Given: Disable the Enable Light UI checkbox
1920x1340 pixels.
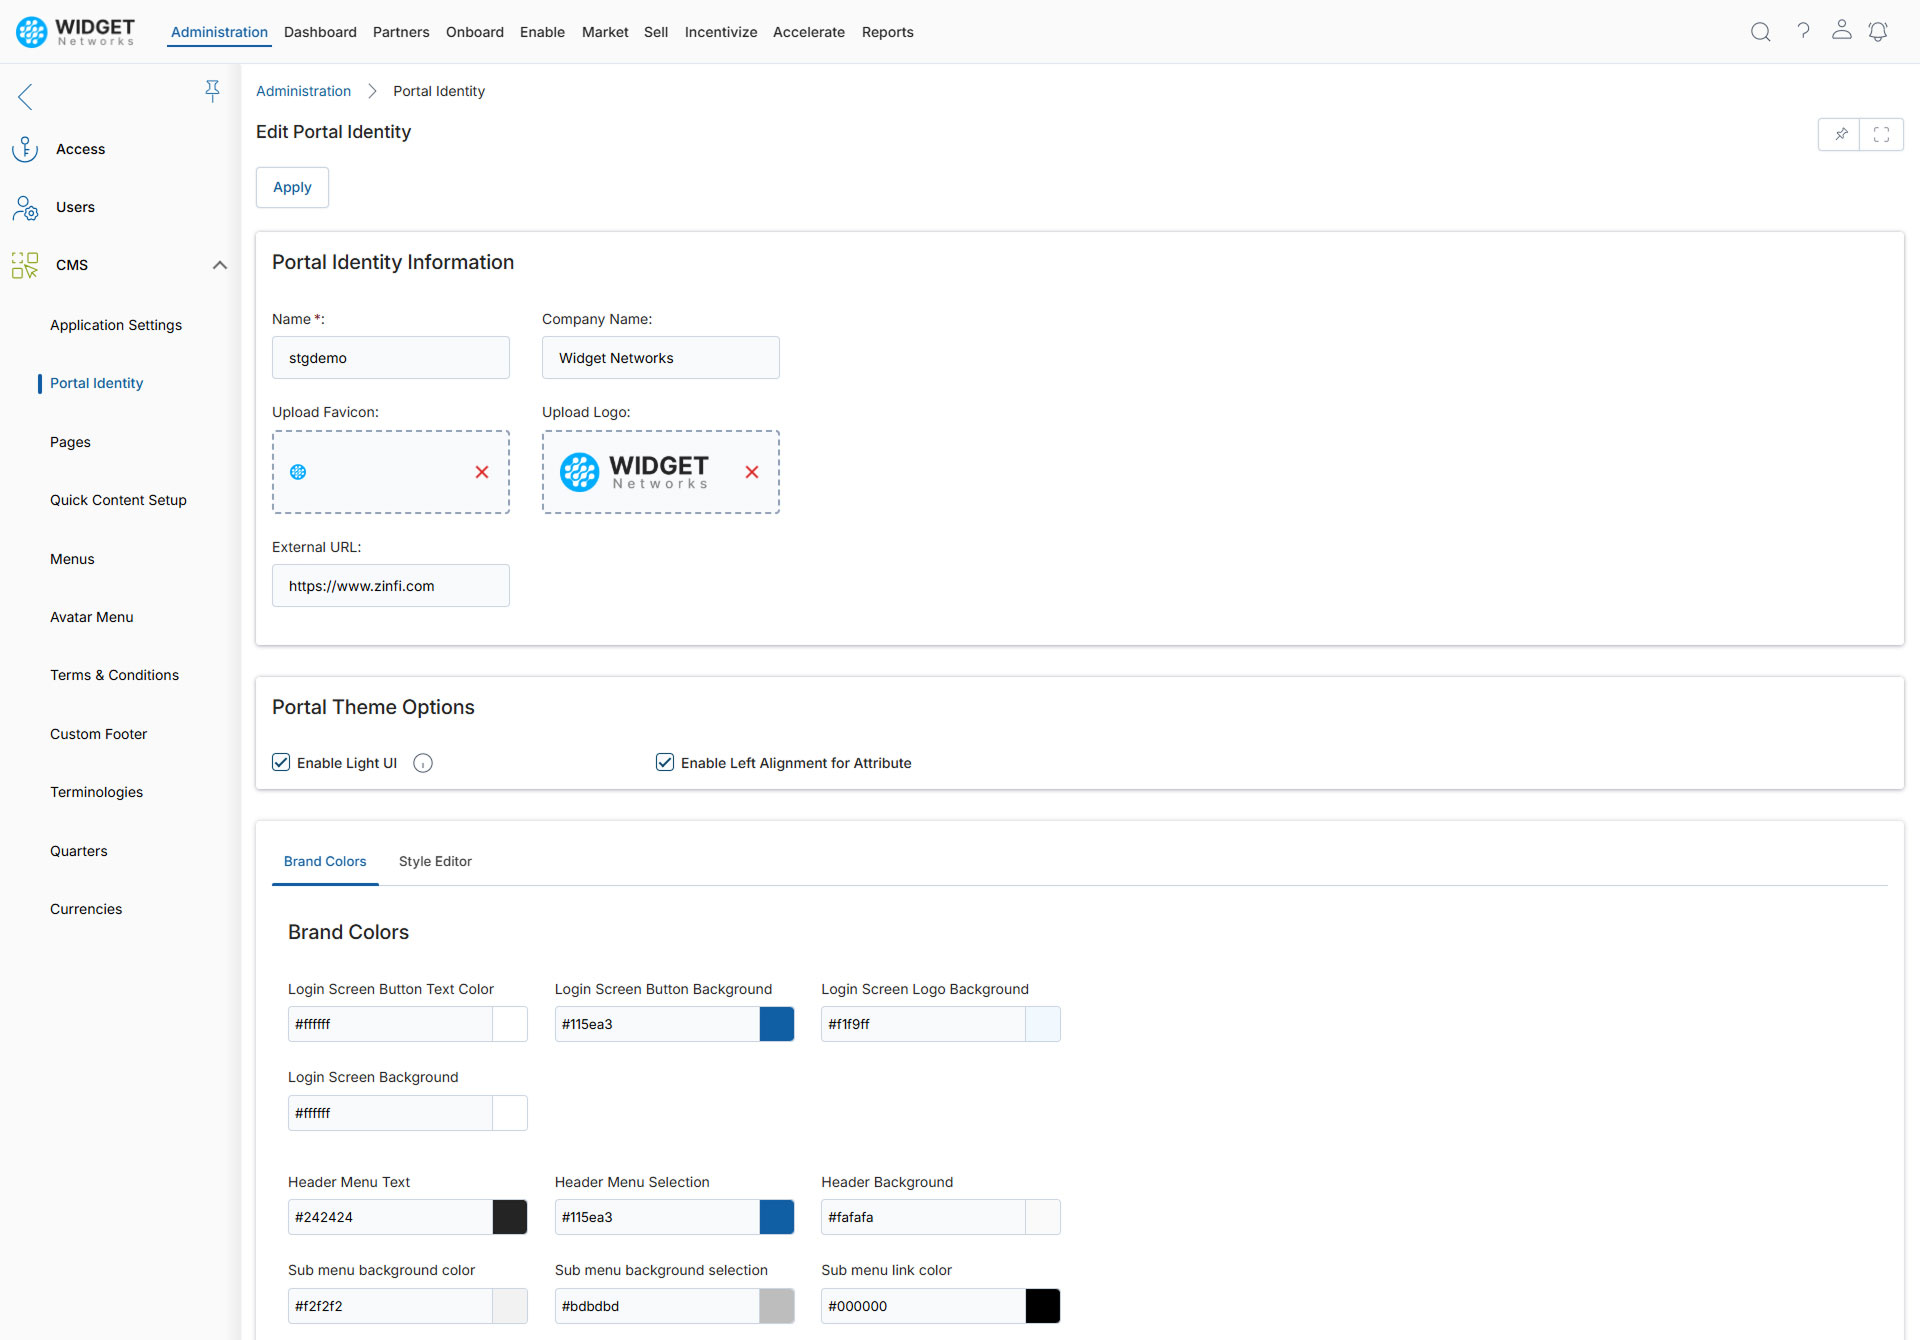Looking at the screenshot, I should [281, 762].
